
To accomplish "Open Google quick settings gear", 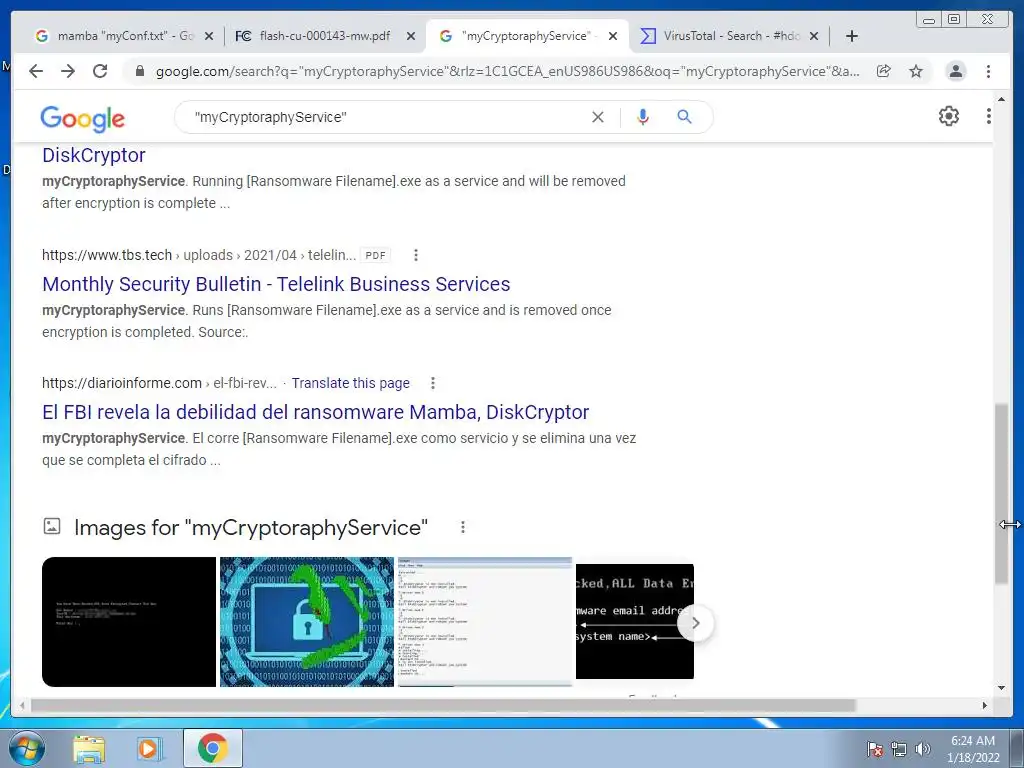I will 949,116.
